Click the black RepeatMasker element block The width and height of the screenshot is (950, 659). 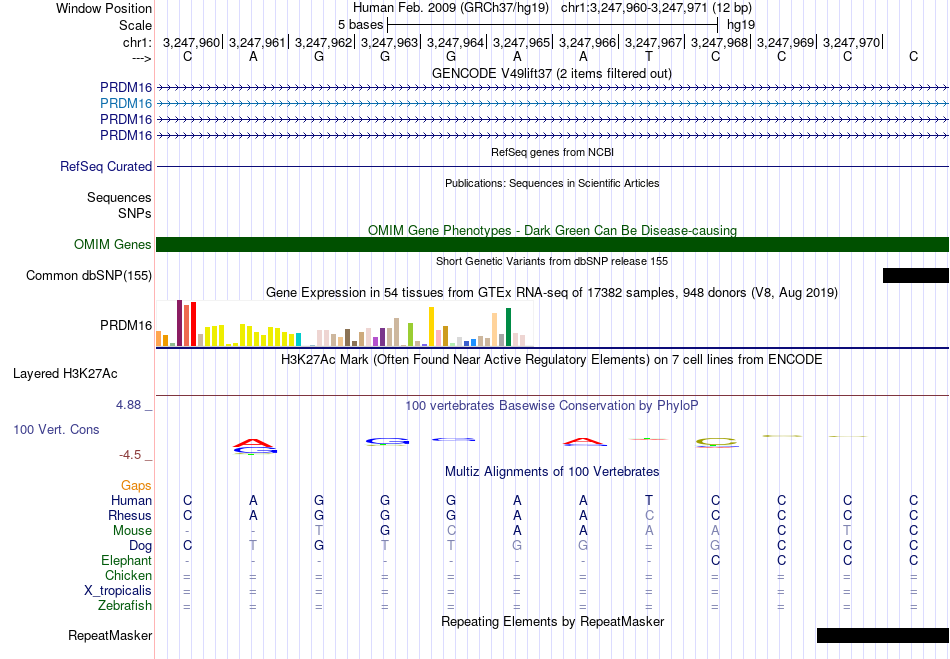[883, 635]
